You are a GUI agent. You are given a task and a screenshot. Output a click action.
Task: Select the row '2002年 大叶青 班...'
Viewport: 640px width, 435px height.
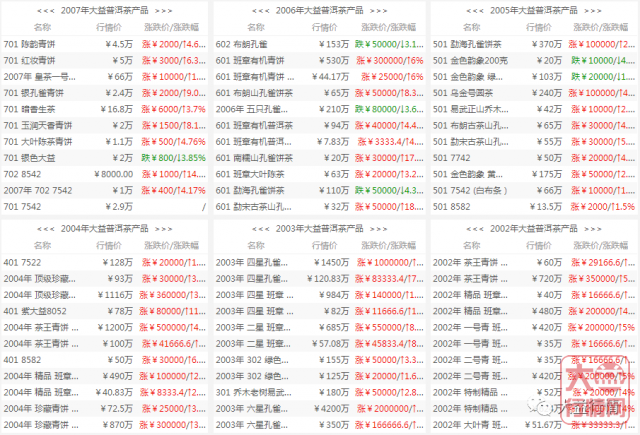click(x=534, y=425)
